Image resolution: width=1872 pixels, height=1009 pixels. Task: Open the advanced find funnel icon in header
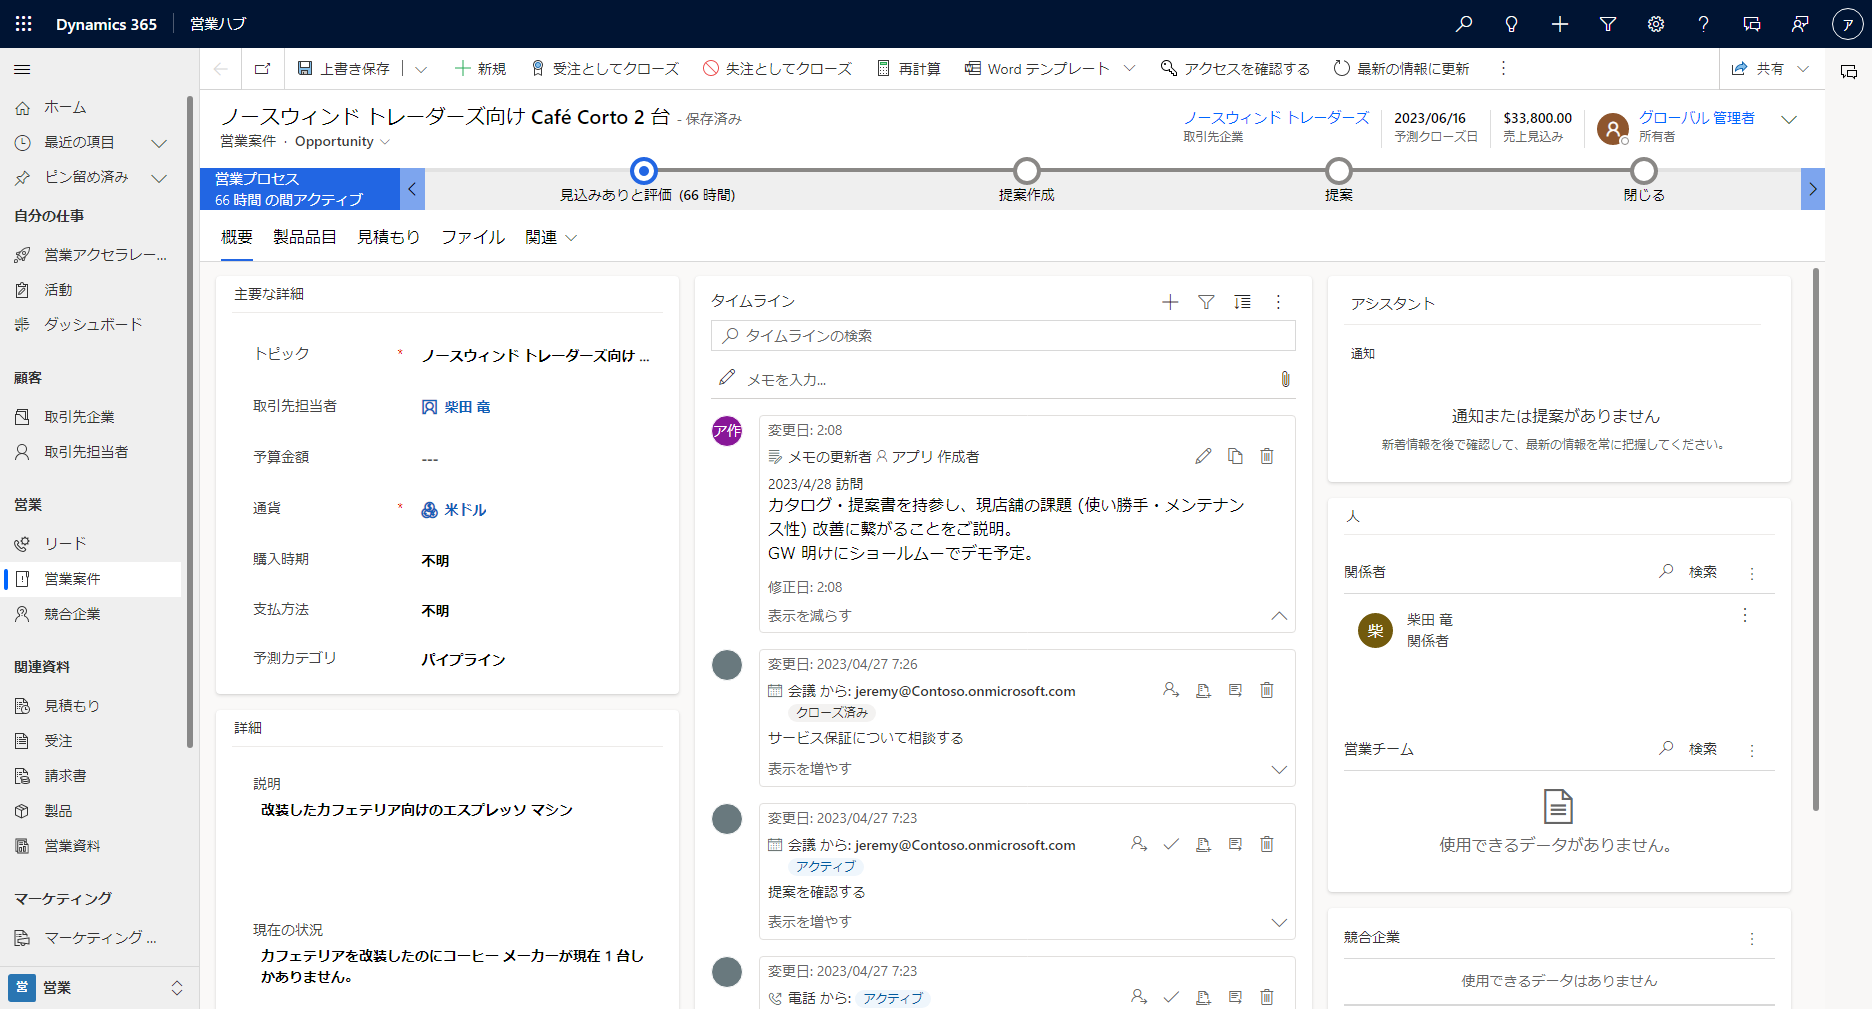click(x=1608, y=24)
